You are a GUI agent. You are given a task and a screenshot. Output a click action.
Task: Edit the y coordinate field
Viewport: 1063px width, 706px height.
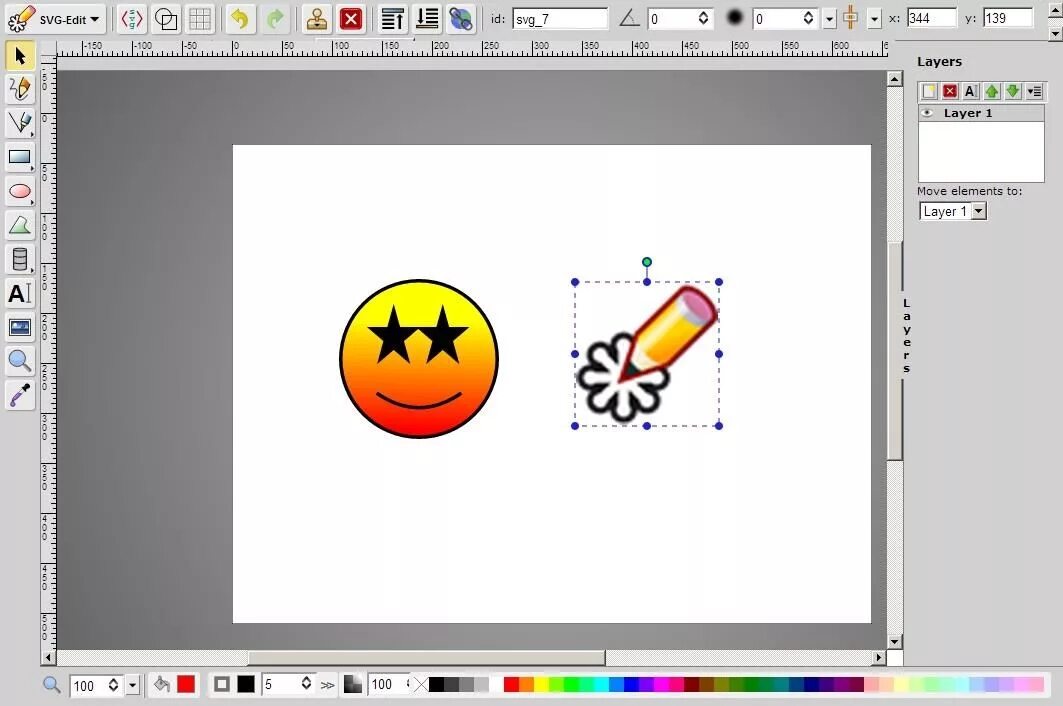[x=1008, y=18]
